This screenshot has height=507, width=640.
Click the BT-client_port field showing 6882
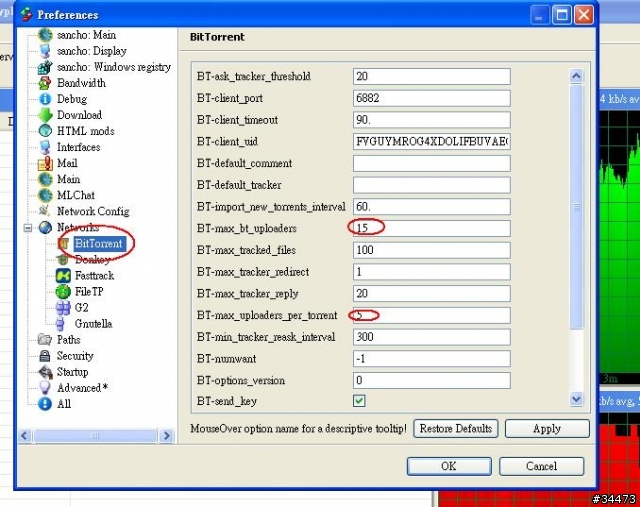(431, 98)
